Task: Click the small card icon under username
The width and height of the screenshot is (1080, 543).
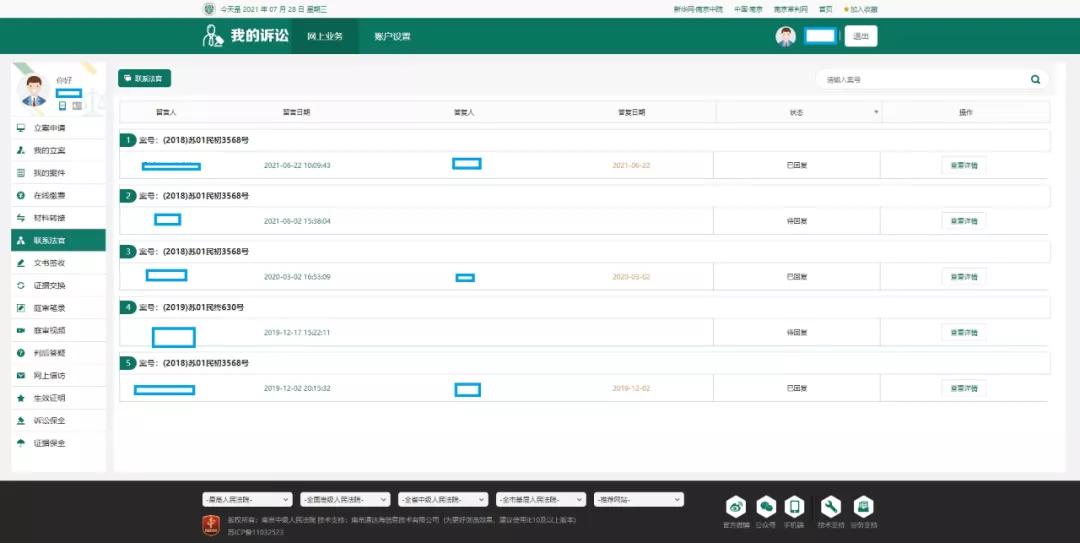Action: [x=76, y=105]
